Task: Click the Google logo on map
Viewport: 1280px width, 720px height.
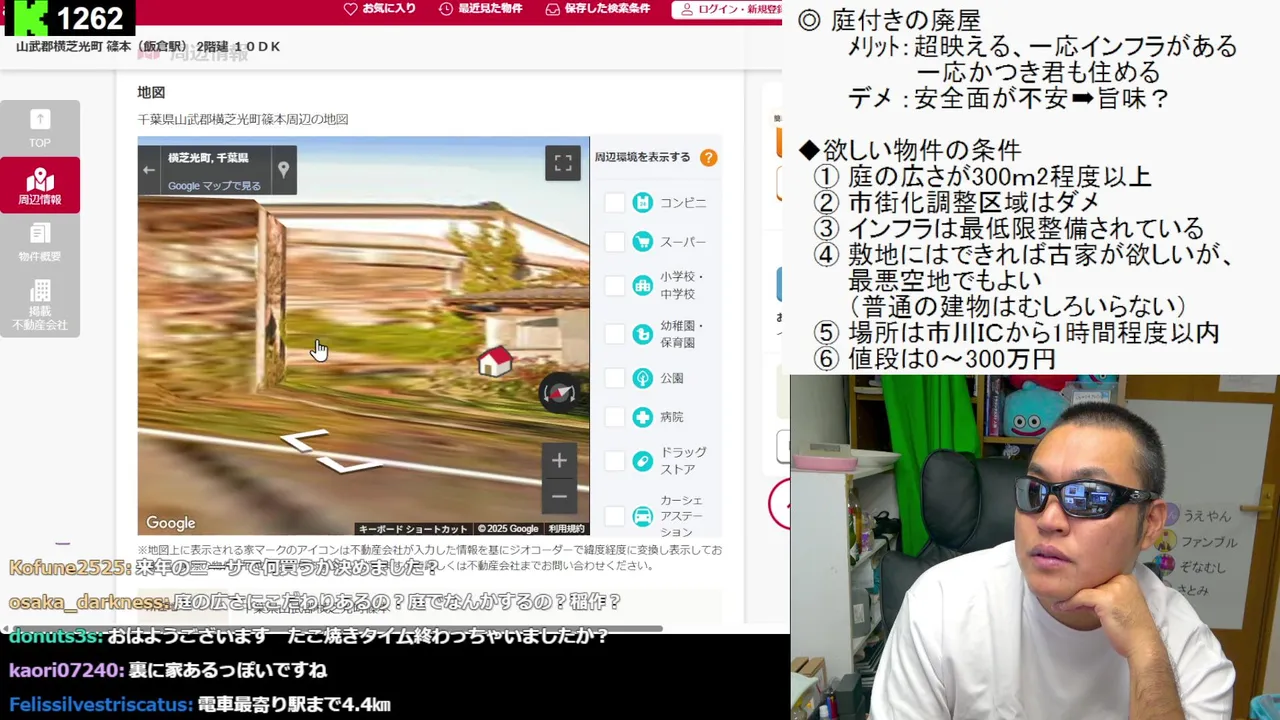Action: (171, 523)
